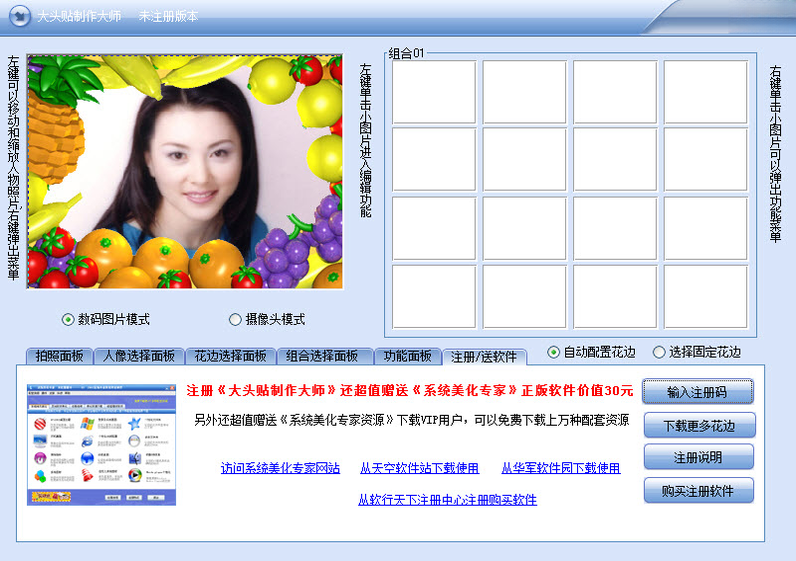This screenshot has height=561, width=796.
Task: Click the 系统美化专家 software screenshot thumbnail
Action: [x=101, y=445]
